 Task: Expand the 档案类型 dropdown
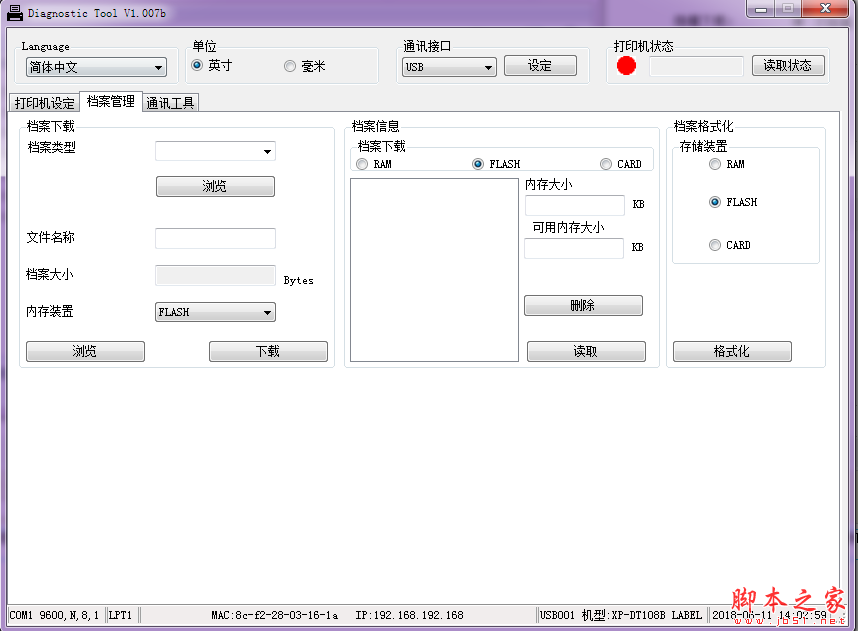[x=215, y=151]
